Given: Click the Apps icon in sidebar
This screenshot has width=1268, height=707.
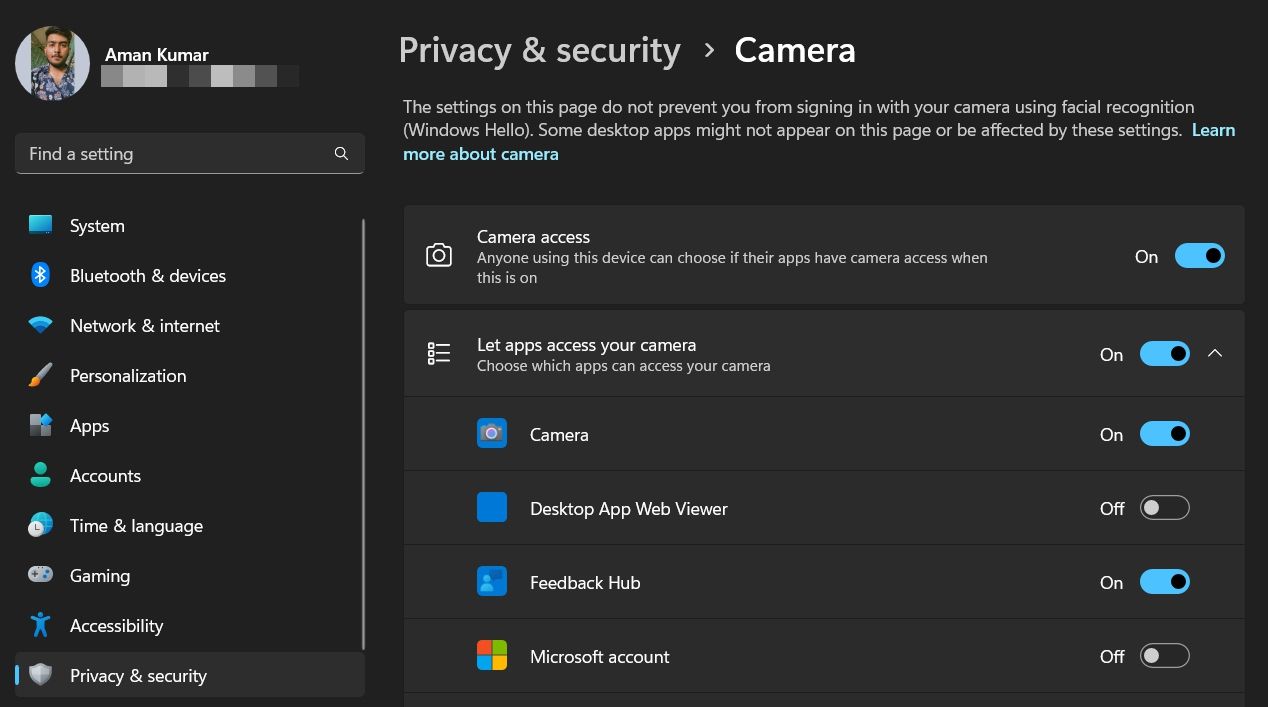Looking at the screenshot, I should (x=40, y=425).
